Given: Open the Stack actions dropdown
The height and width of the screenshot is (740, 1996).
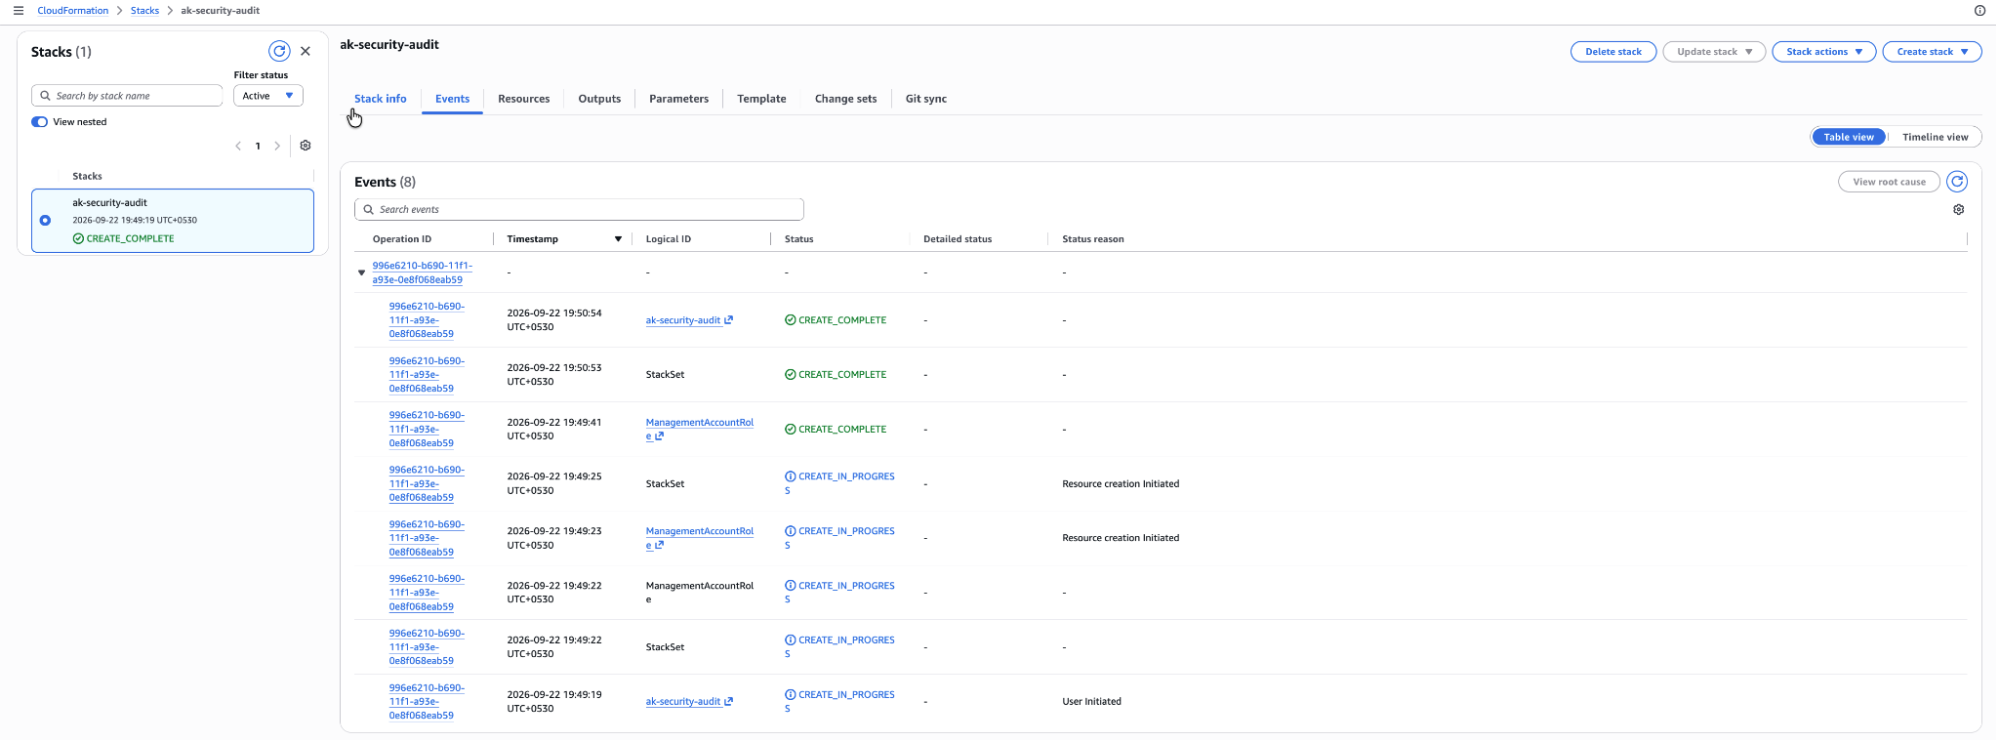Looking at the screenshot, I should pos(1824,52).
